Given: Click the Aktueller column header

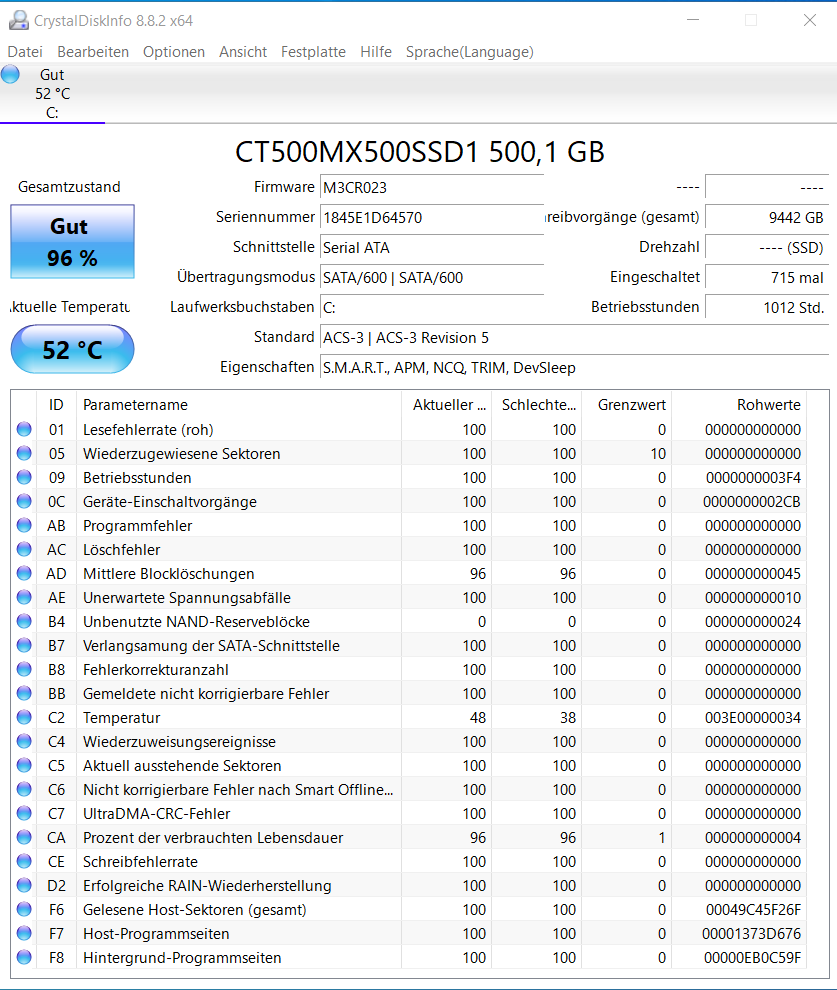Looking at the screenshot, I should click(447, 405).
